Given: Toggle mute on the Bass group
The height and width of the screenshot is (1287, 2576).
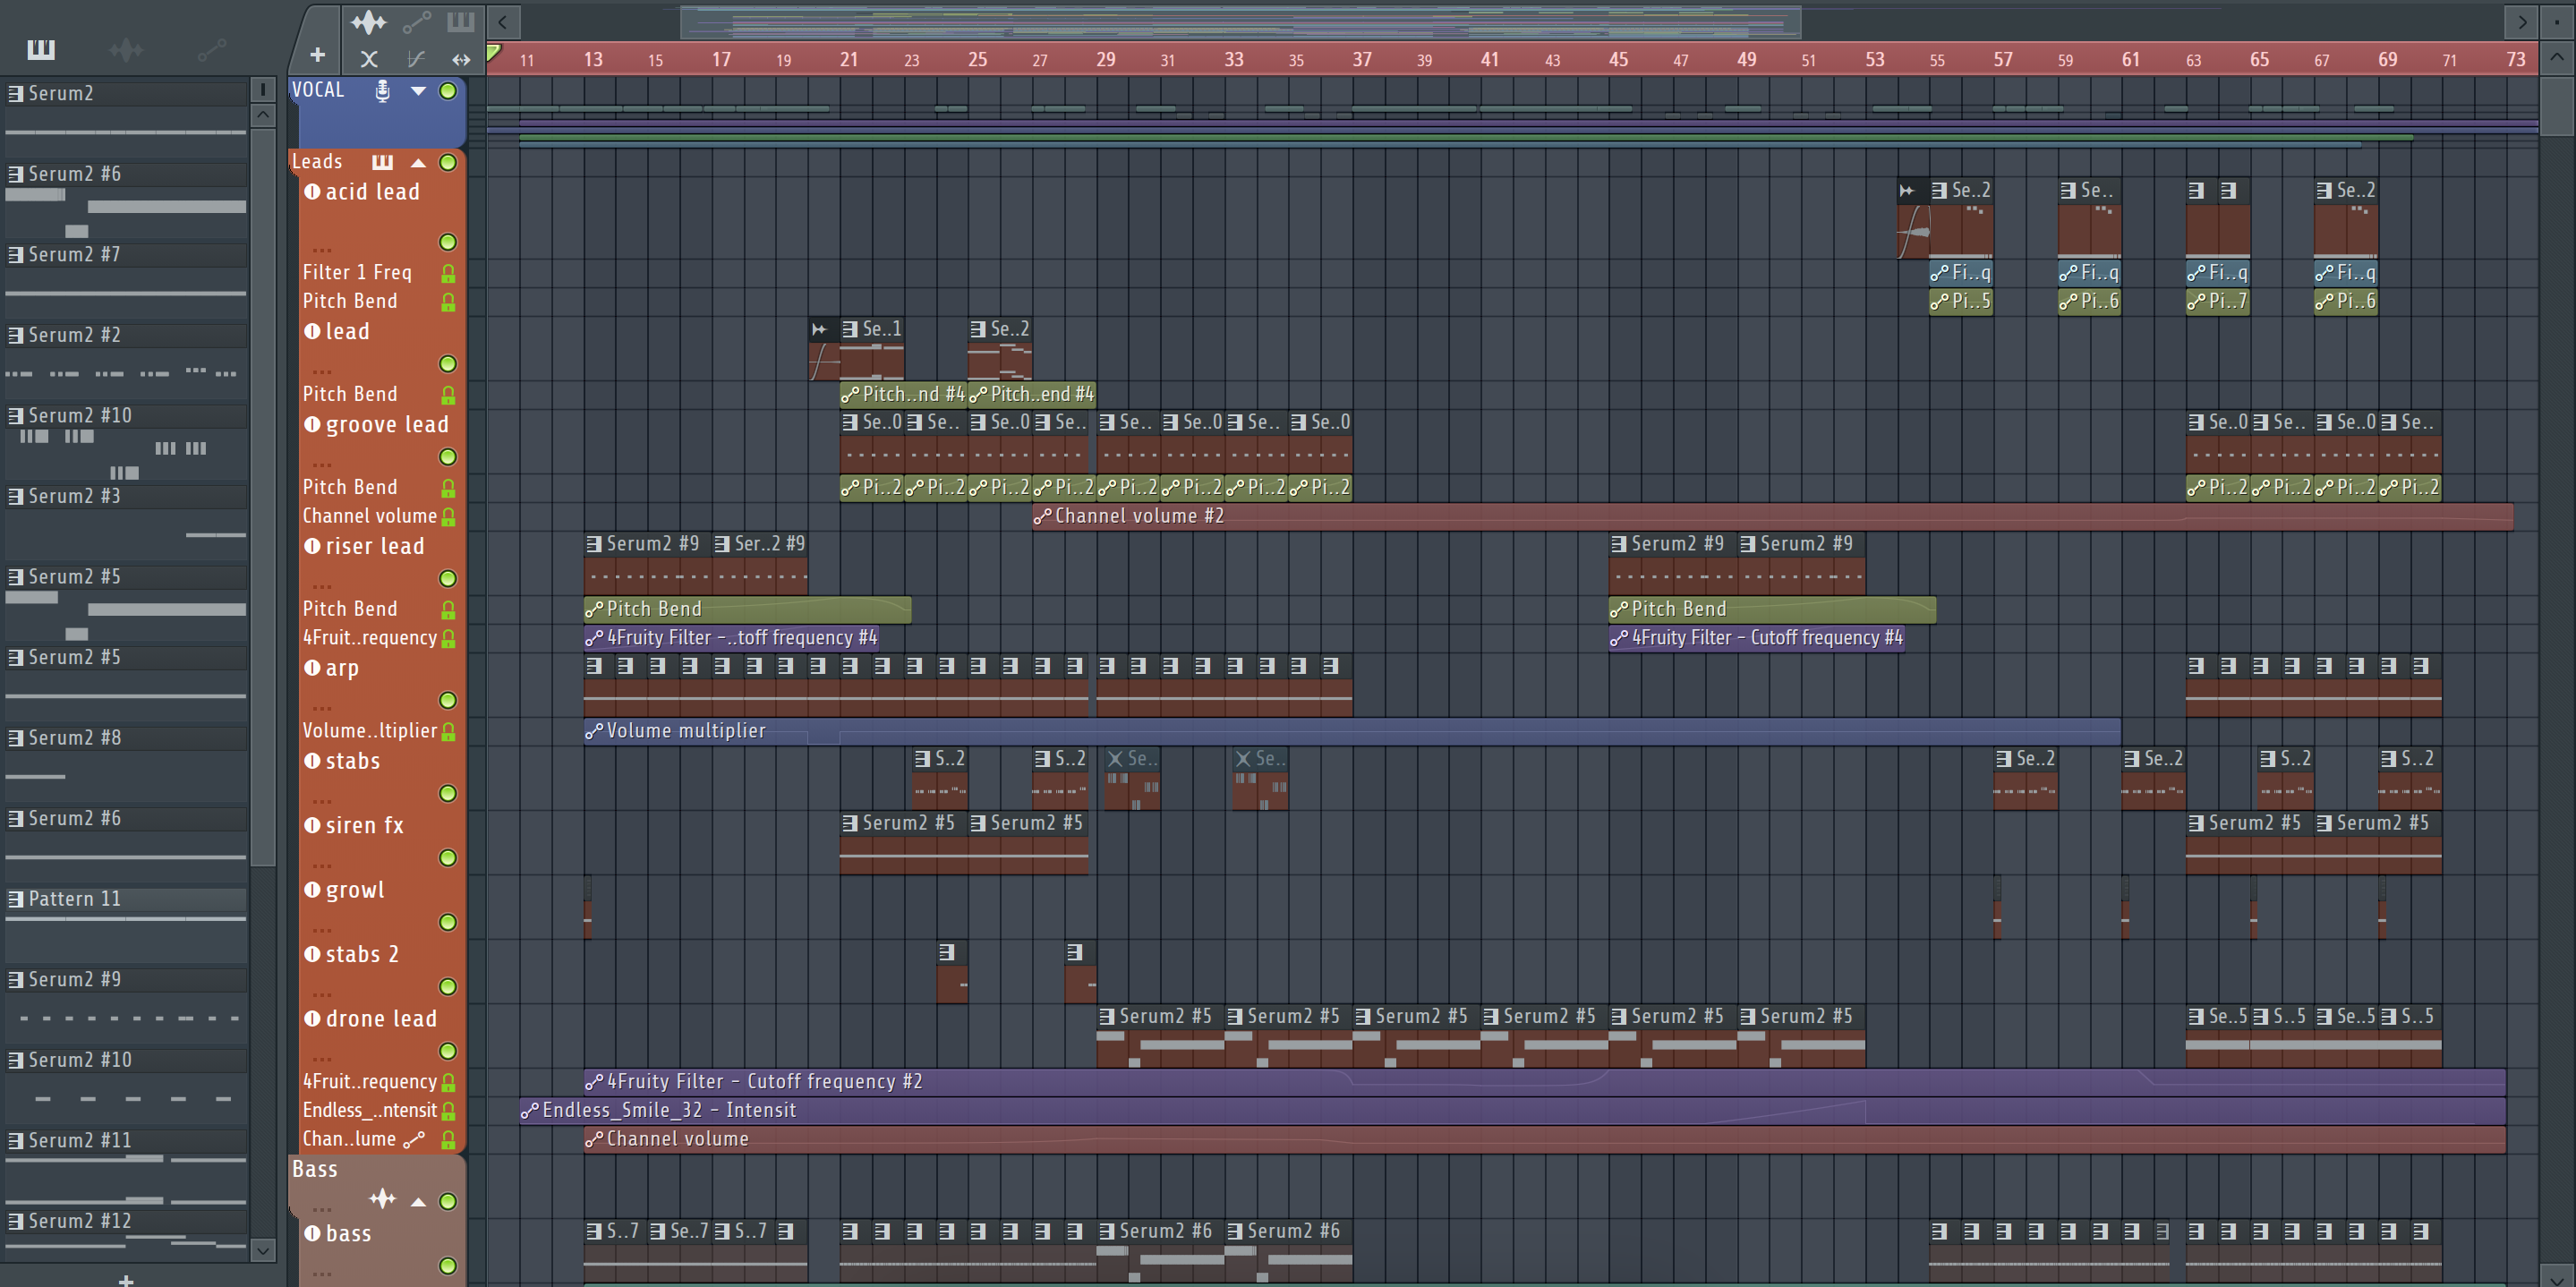Looking at the screenshot, I should 448,1201.
